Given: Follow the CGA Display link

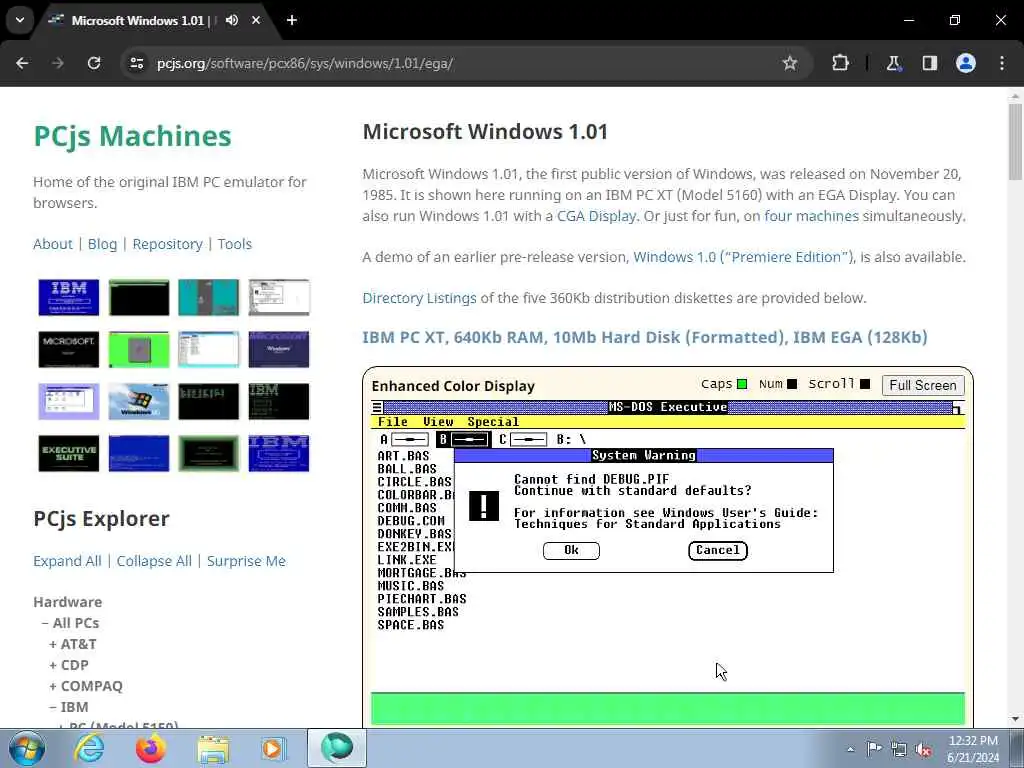Looking at the screenshot, I should tap(596, 216).
